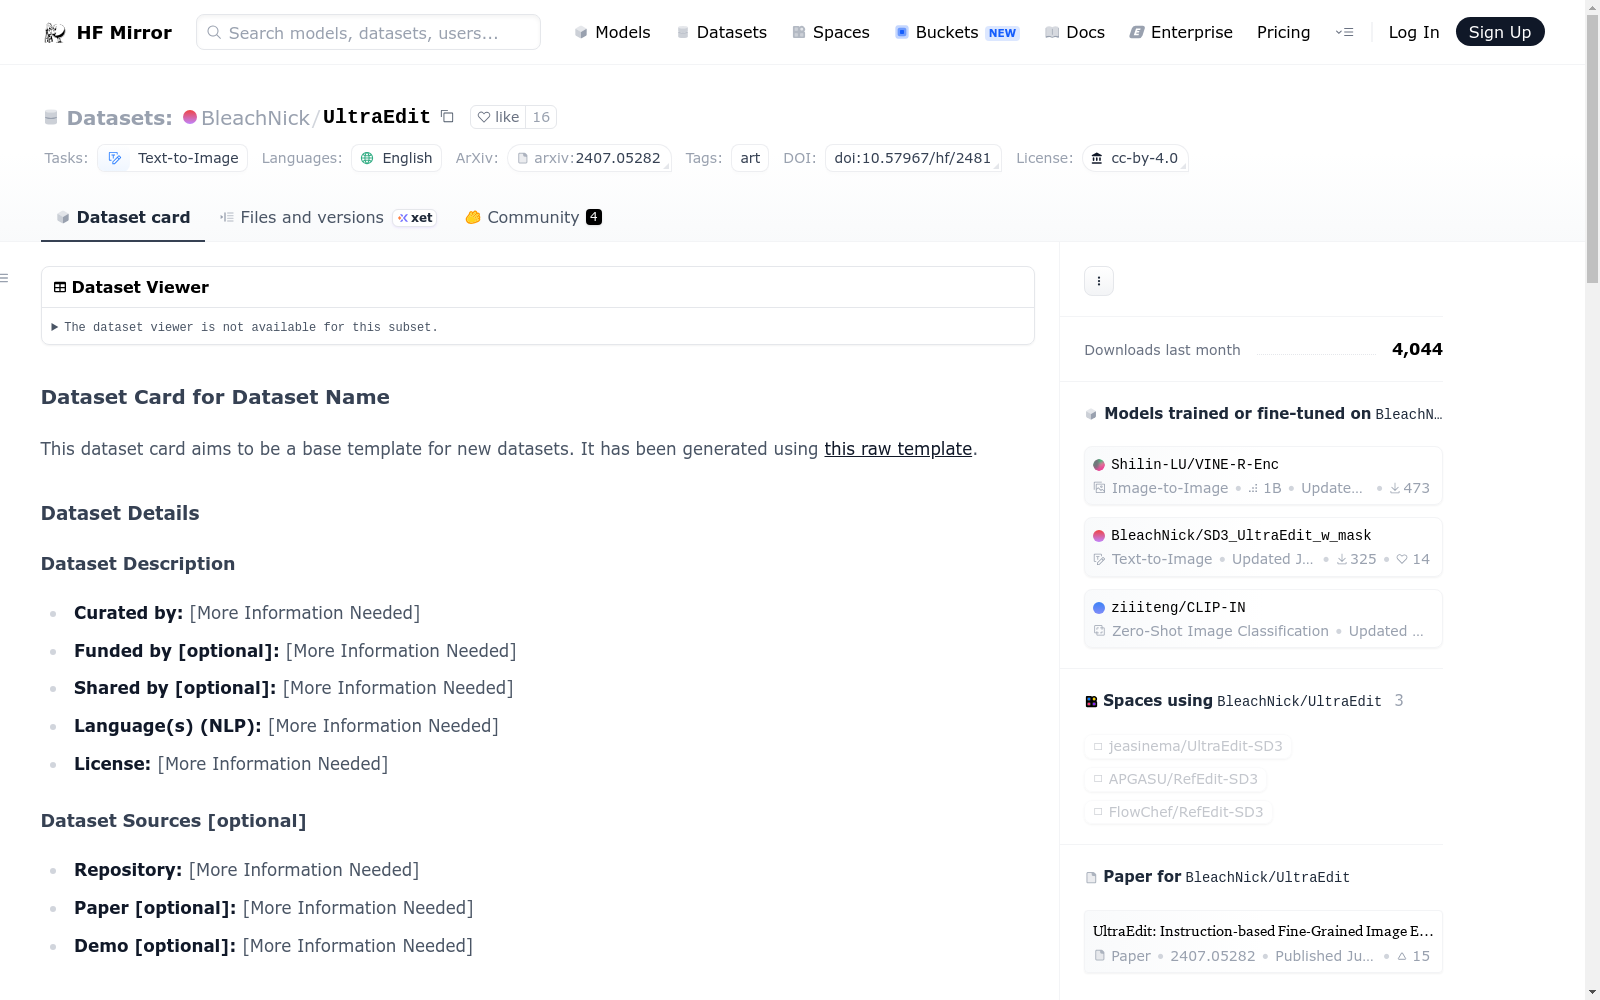Click the page vertical scrollbar thumb
This screenshot has height=1000, width=1600.
pyautogui.click(x=1592, y=148)
